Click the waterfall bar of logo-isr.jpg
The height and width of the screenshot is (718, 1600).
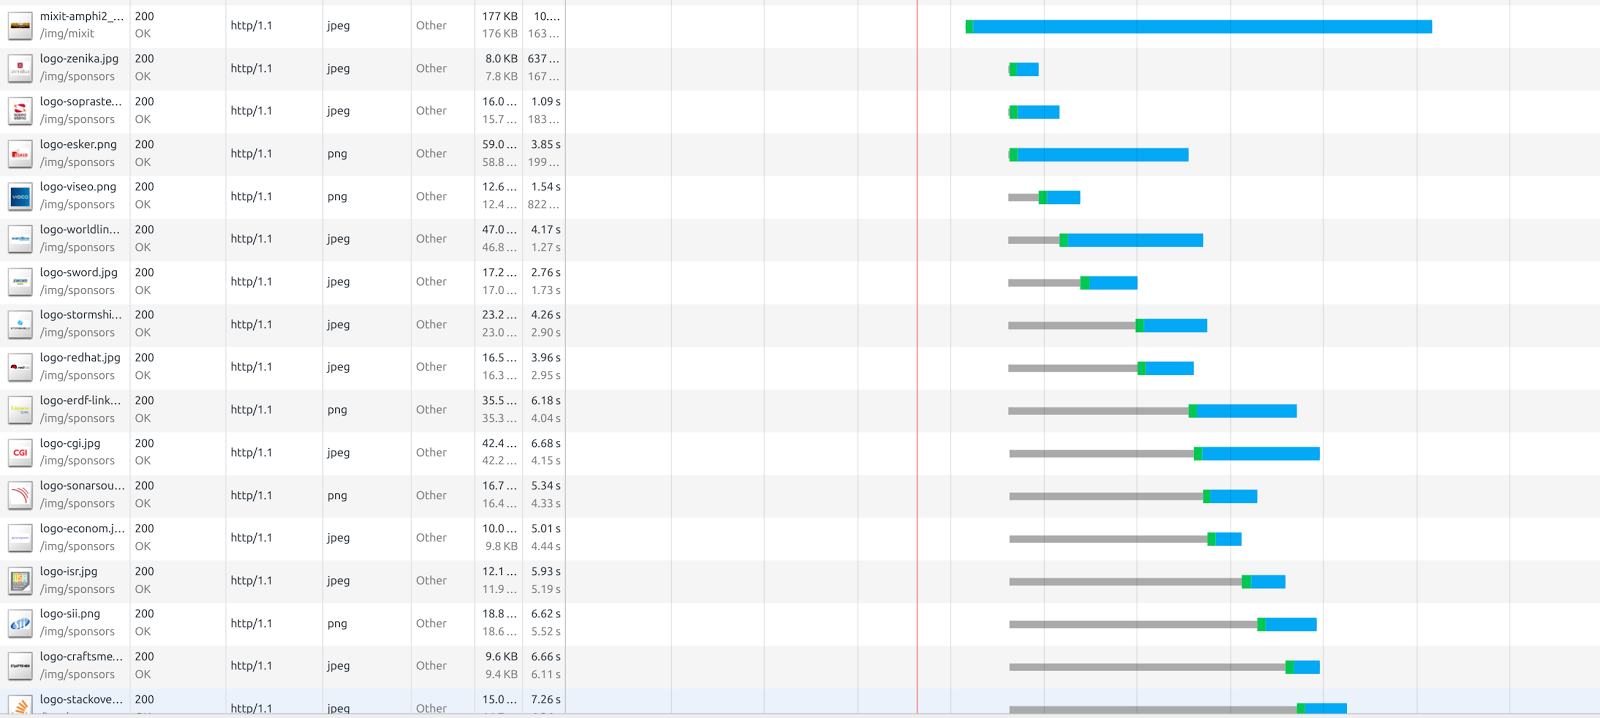click(1147, 582)
